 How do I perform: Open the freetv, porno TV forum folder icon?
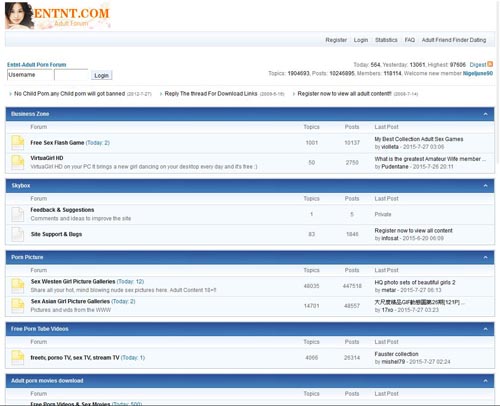point(18,358)
